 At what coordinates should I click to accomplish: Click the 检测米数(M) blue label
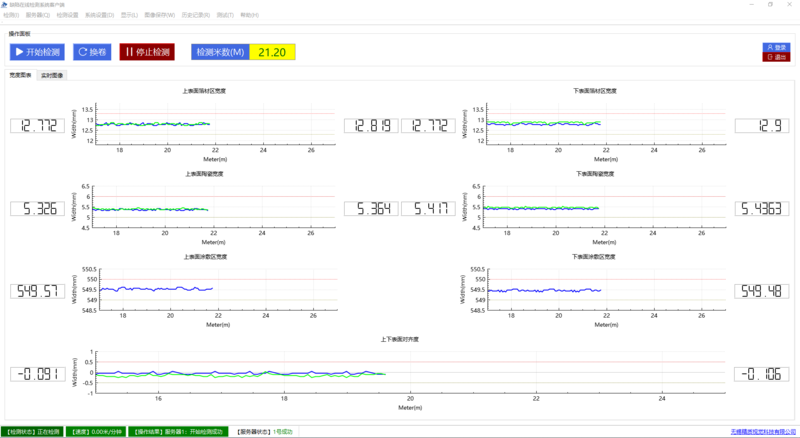[x=220, y=52]
